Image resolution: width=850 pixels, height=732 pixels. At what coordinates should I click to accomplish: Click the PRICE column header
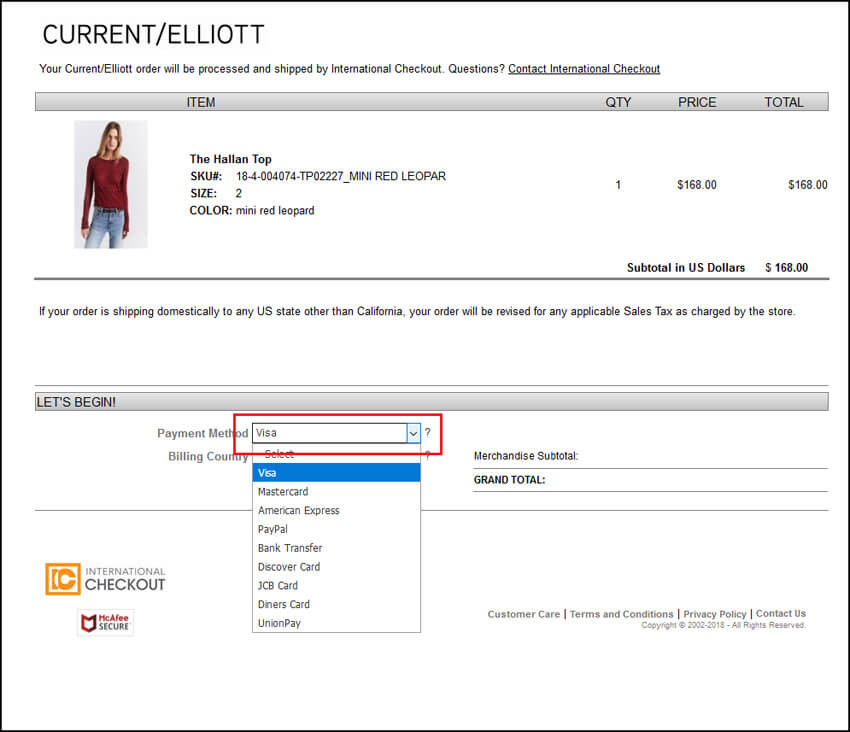tap(697, 102)
